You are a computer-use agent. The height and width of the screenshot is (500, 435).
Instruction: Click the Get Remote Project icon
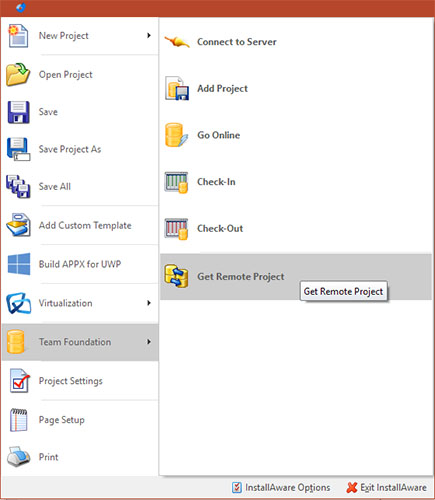click(177, 276)
